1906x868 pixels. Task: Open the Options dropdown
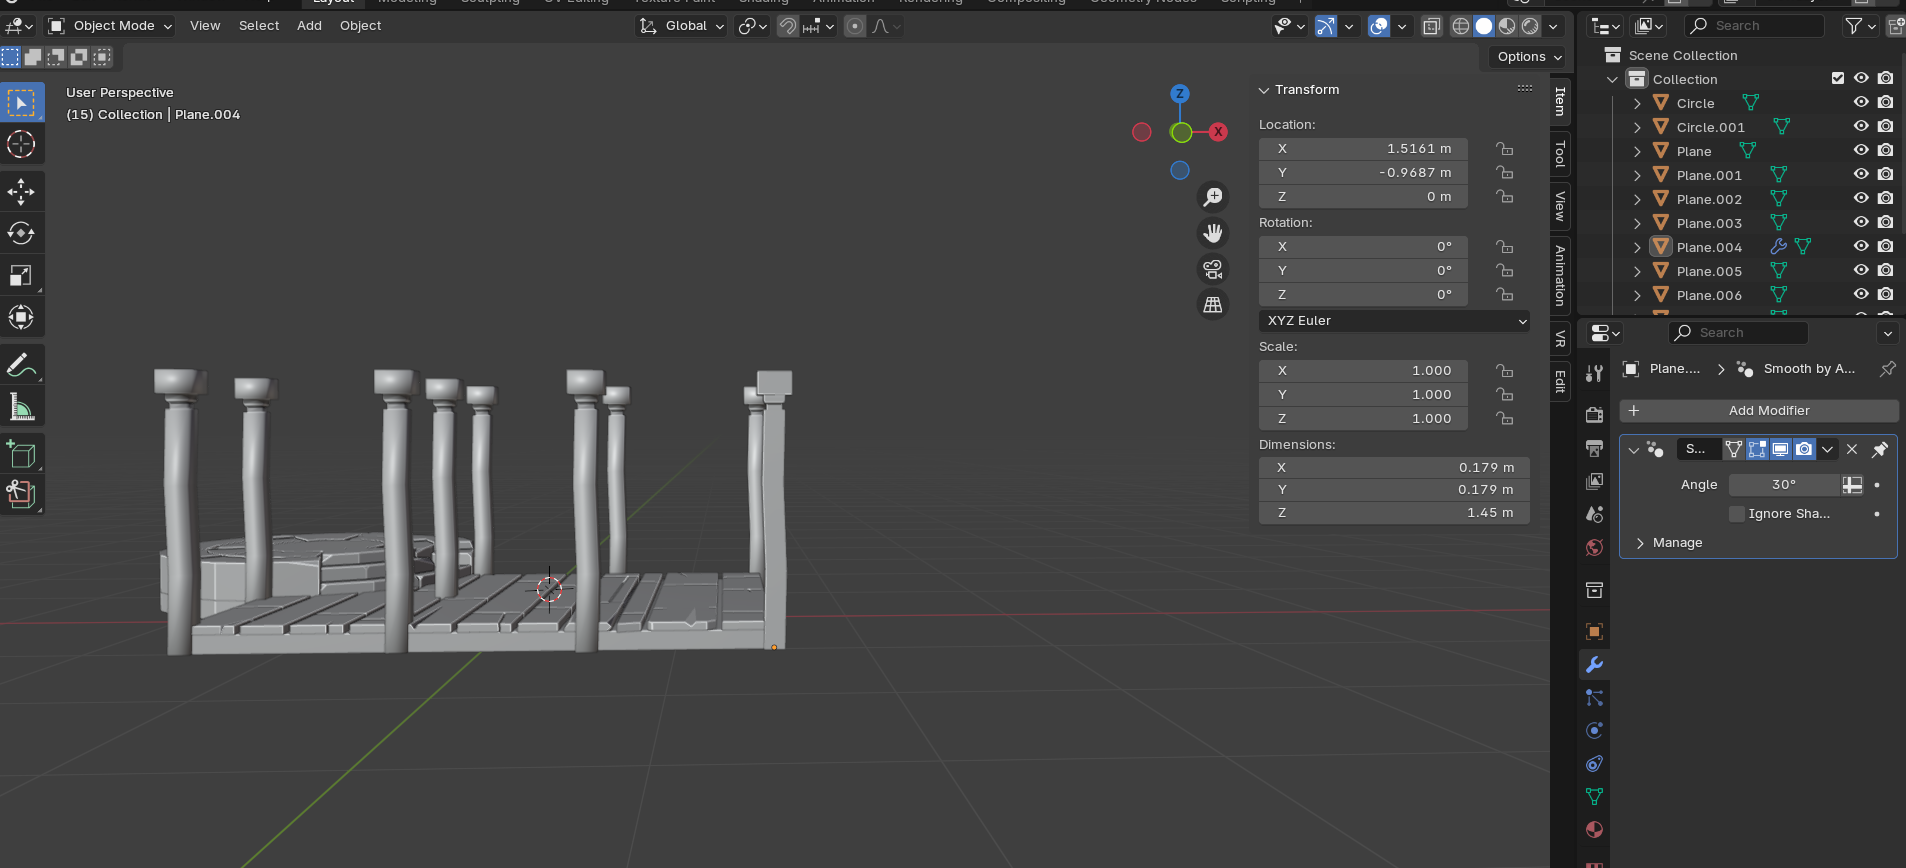point(1529,57)
